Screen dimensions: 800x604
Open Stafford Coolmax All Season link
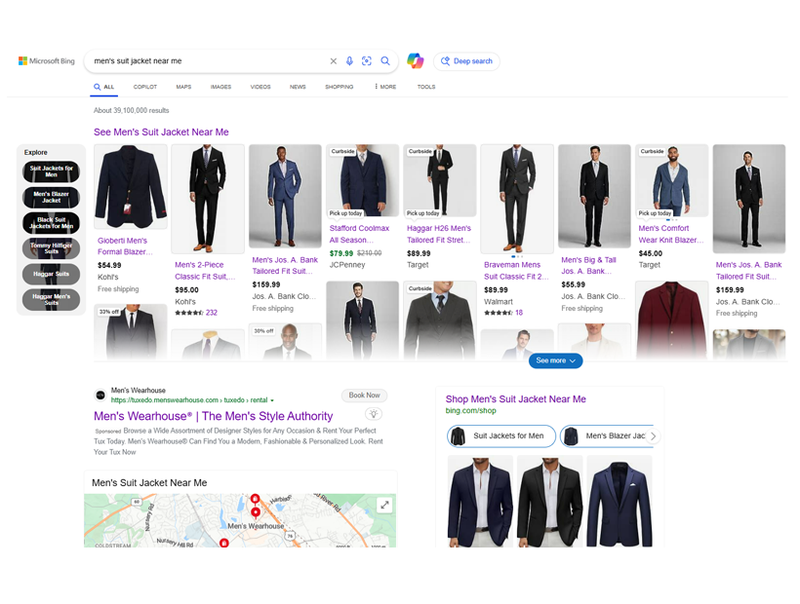tap(359, 234)
